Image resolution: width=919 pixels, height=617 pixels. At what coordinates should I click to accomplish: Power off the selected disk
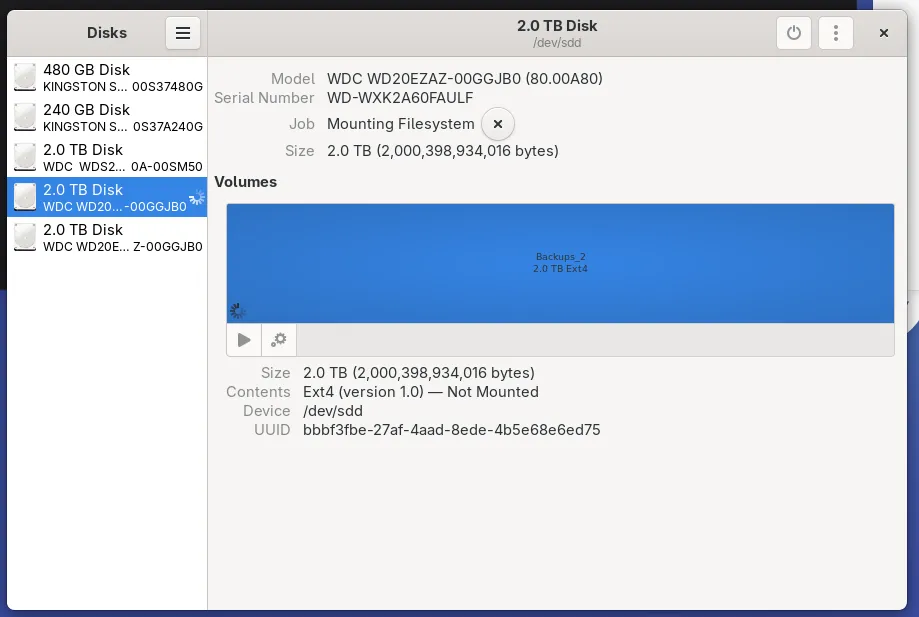794,33
